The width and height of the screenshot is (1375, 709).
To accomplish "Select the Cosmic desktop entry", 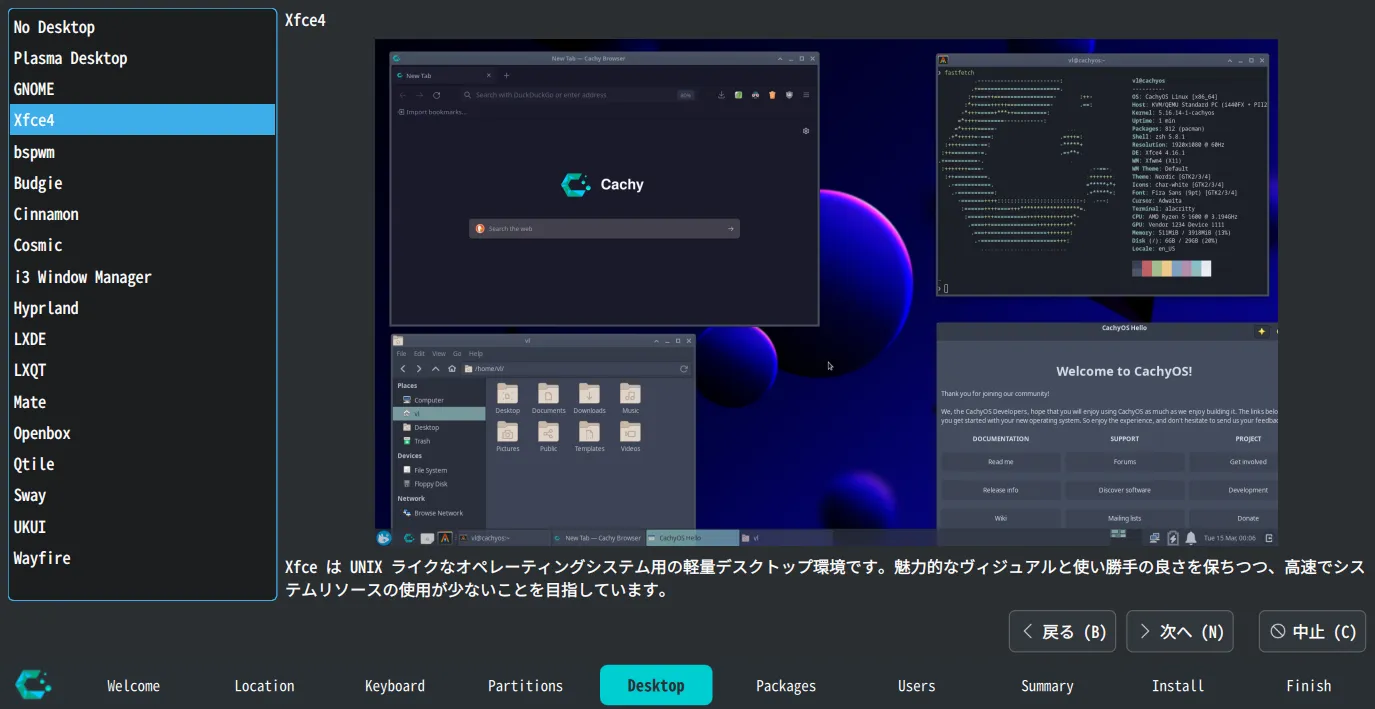I will click(142, 245).
